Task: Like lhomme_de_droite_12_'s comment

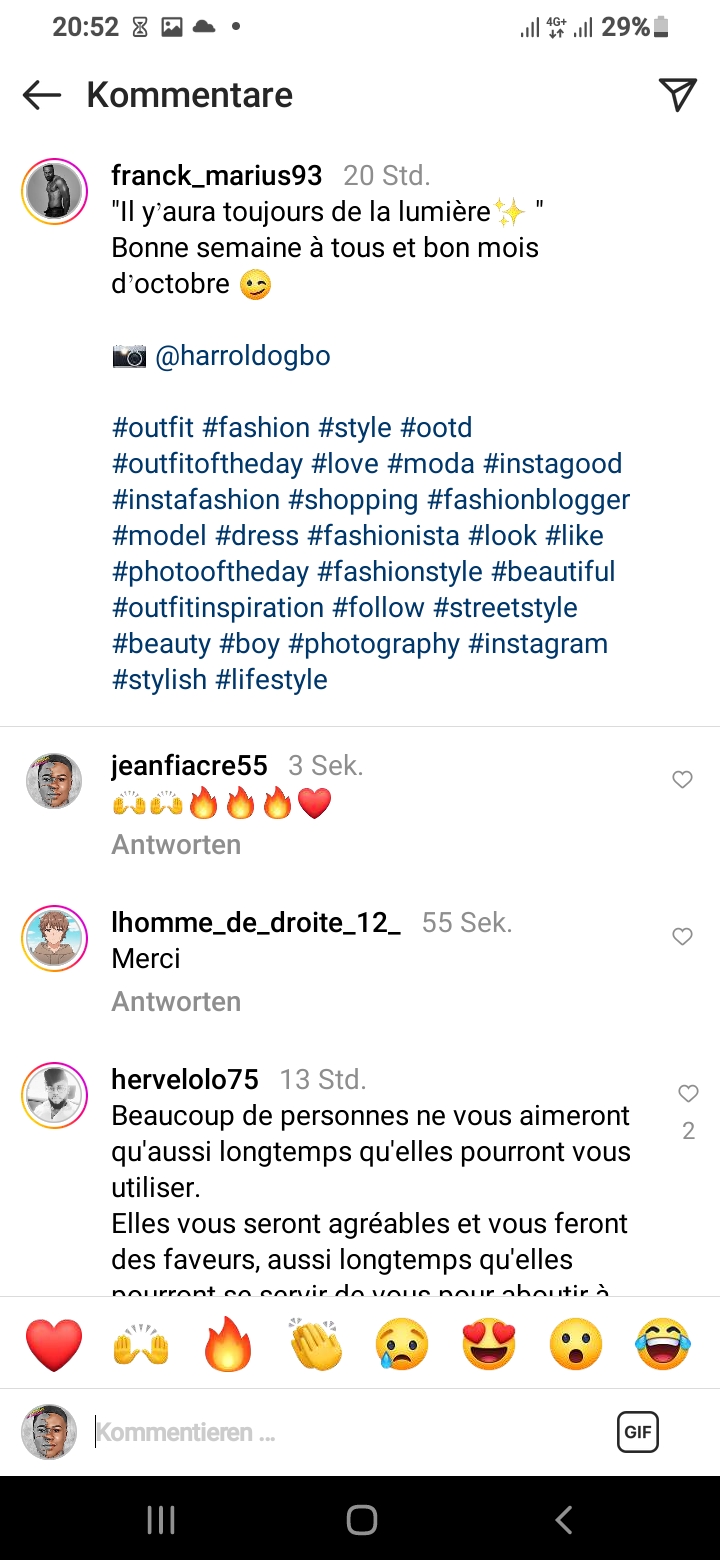Action: 682,937
